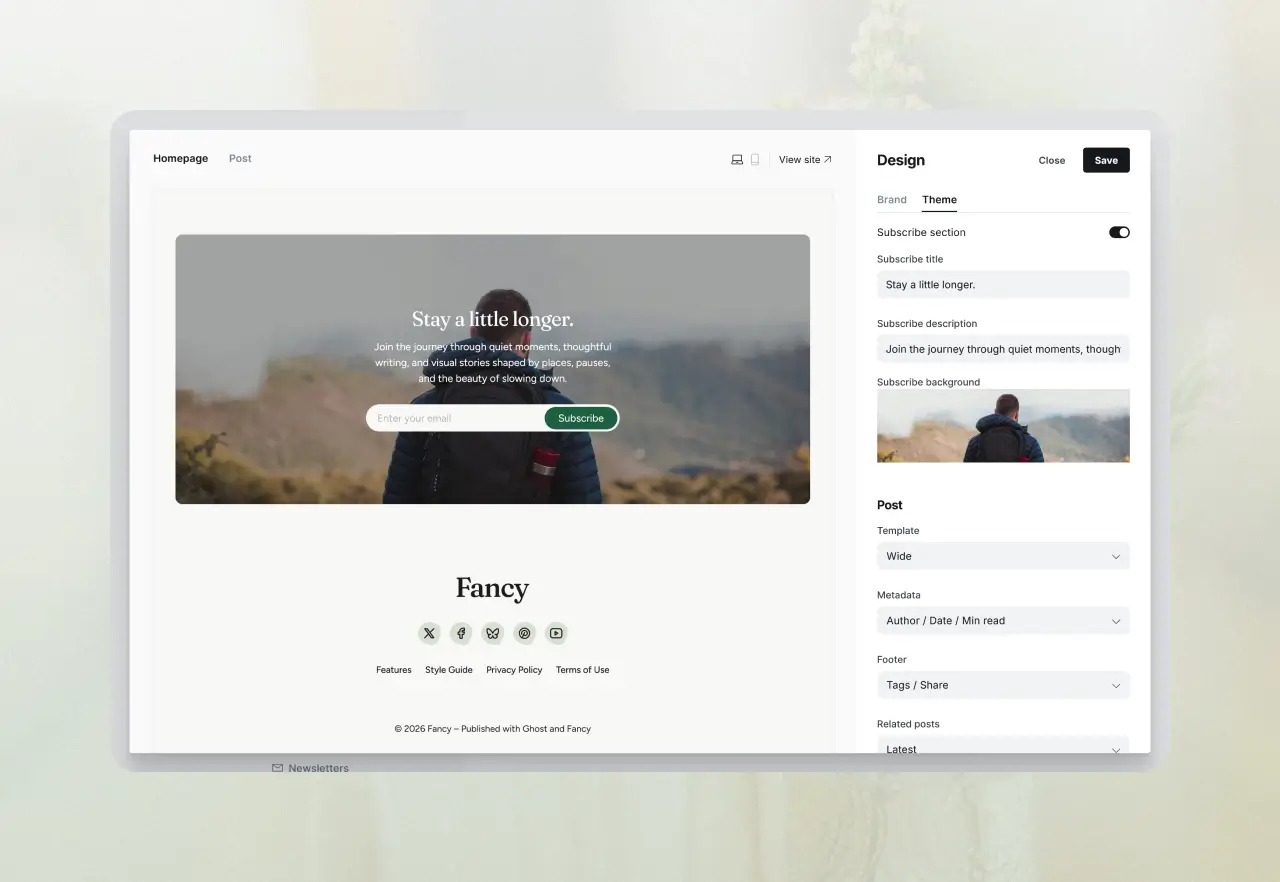Click the green Subscribe button
The image size is (1280, 882).
[x=581, y=418]
